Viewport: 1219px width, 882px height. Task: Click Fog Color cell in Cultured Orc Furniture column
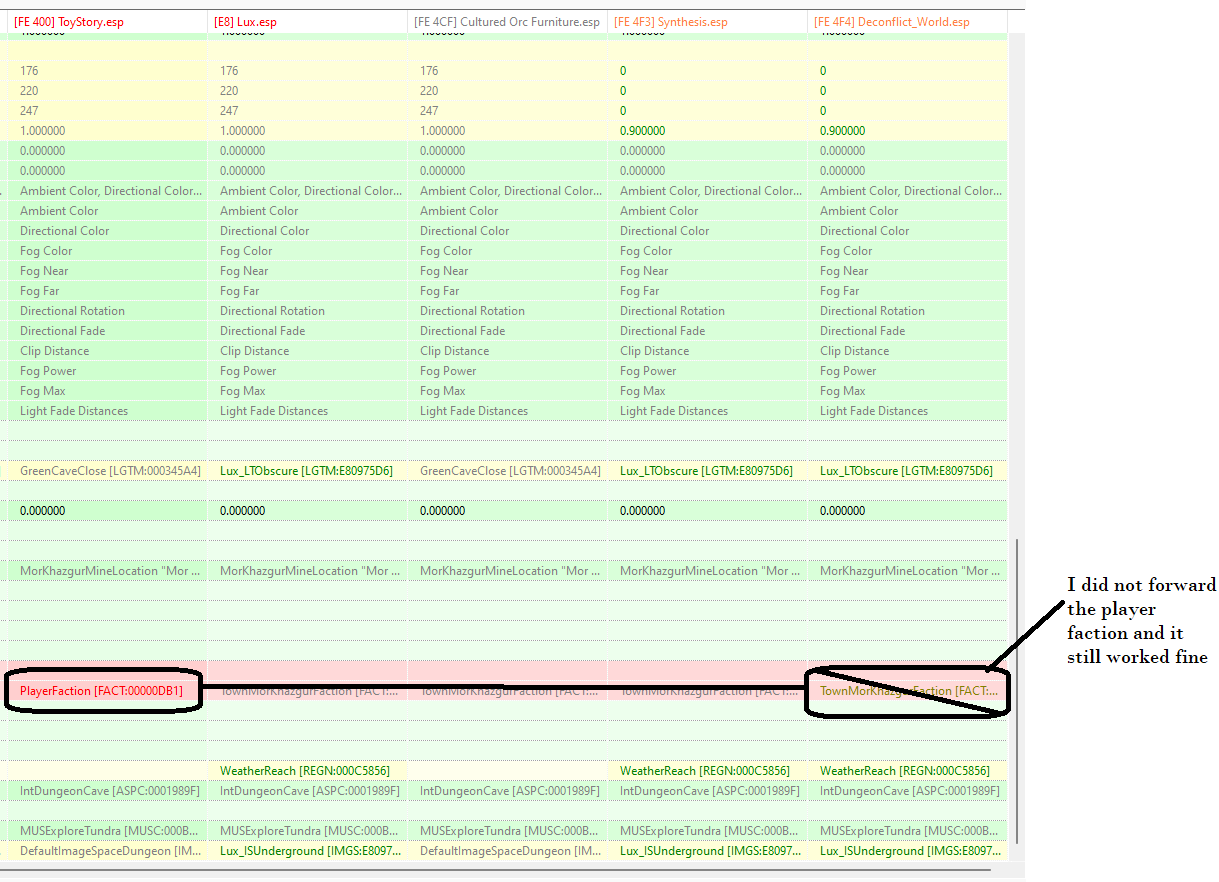507,251
